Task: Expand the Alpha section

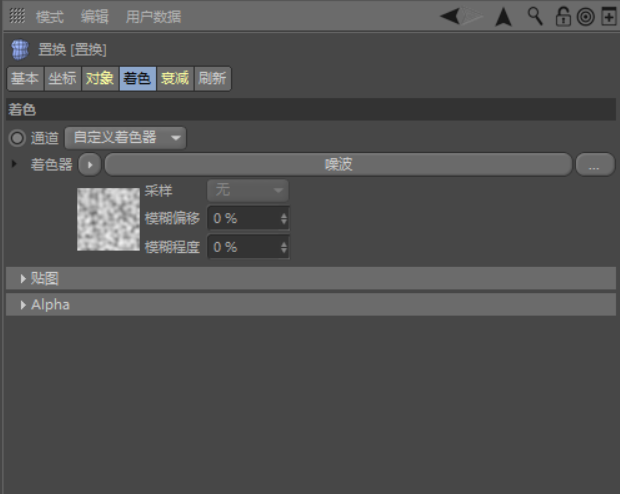Action: click(23, 304)
